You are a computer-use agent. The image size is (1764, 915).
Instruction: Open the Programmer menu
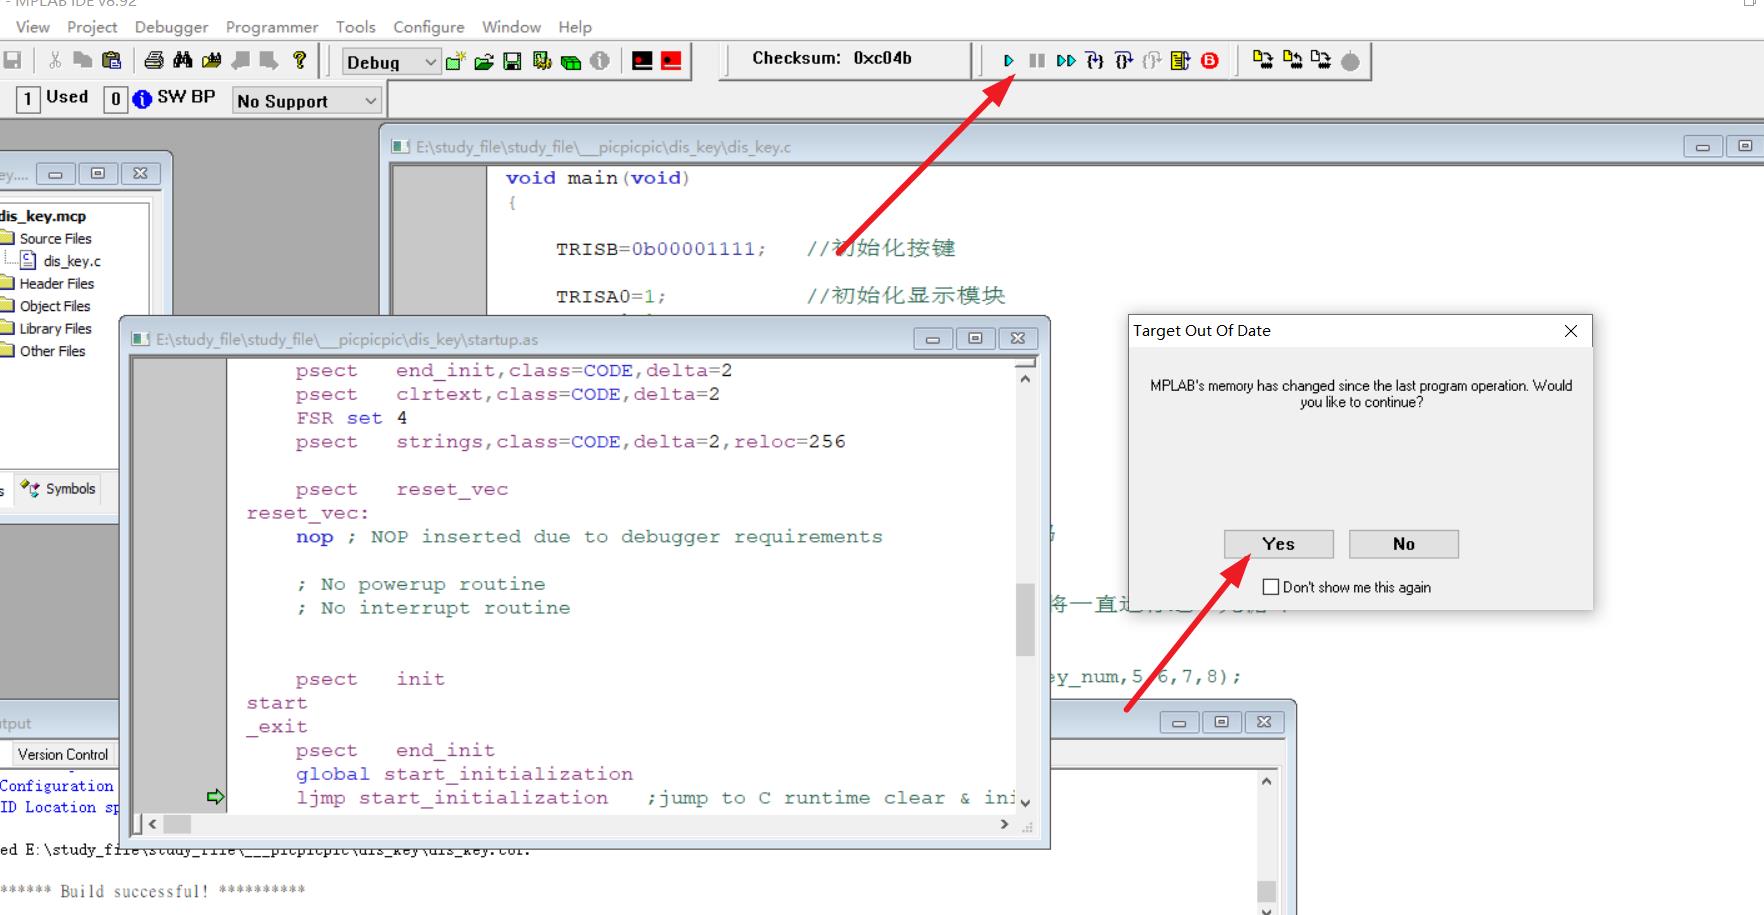[272, 27]
